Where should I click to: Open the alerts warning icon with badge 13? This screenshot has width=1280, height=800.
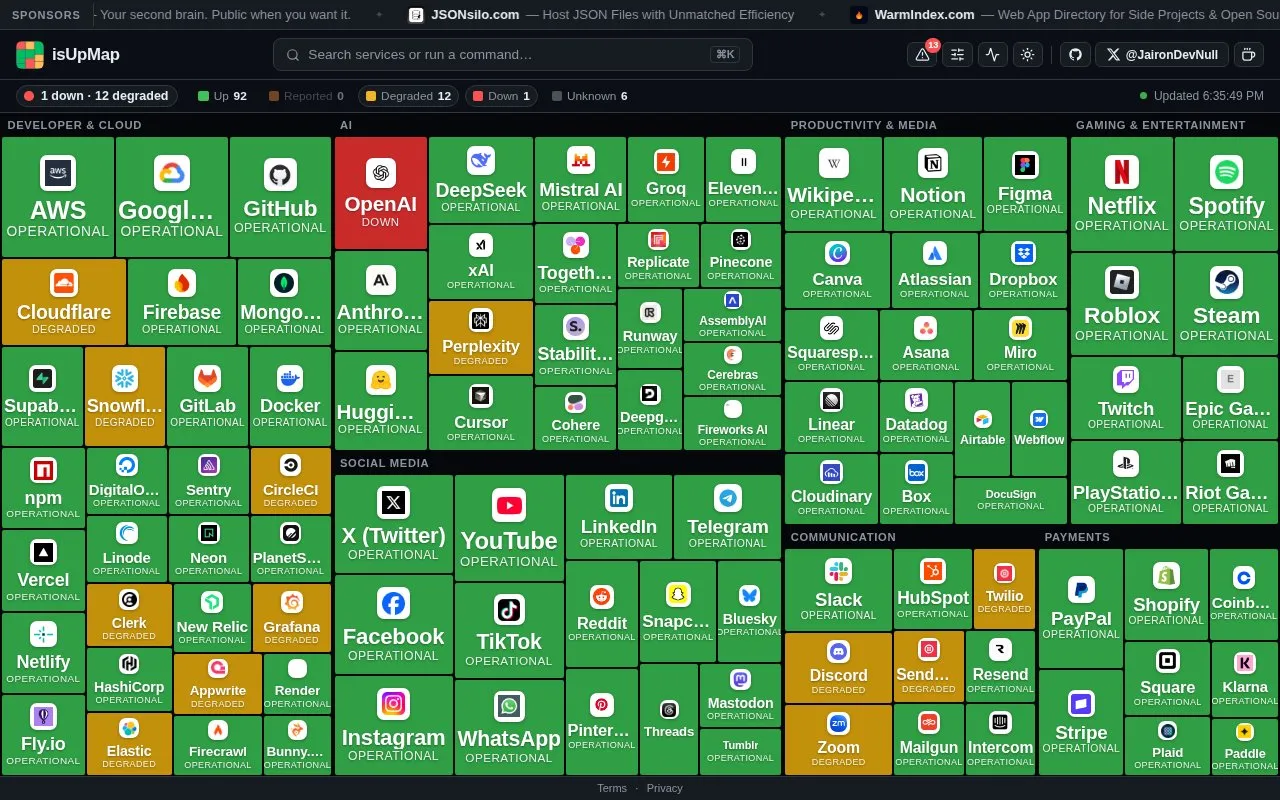[x=922, y=55]
